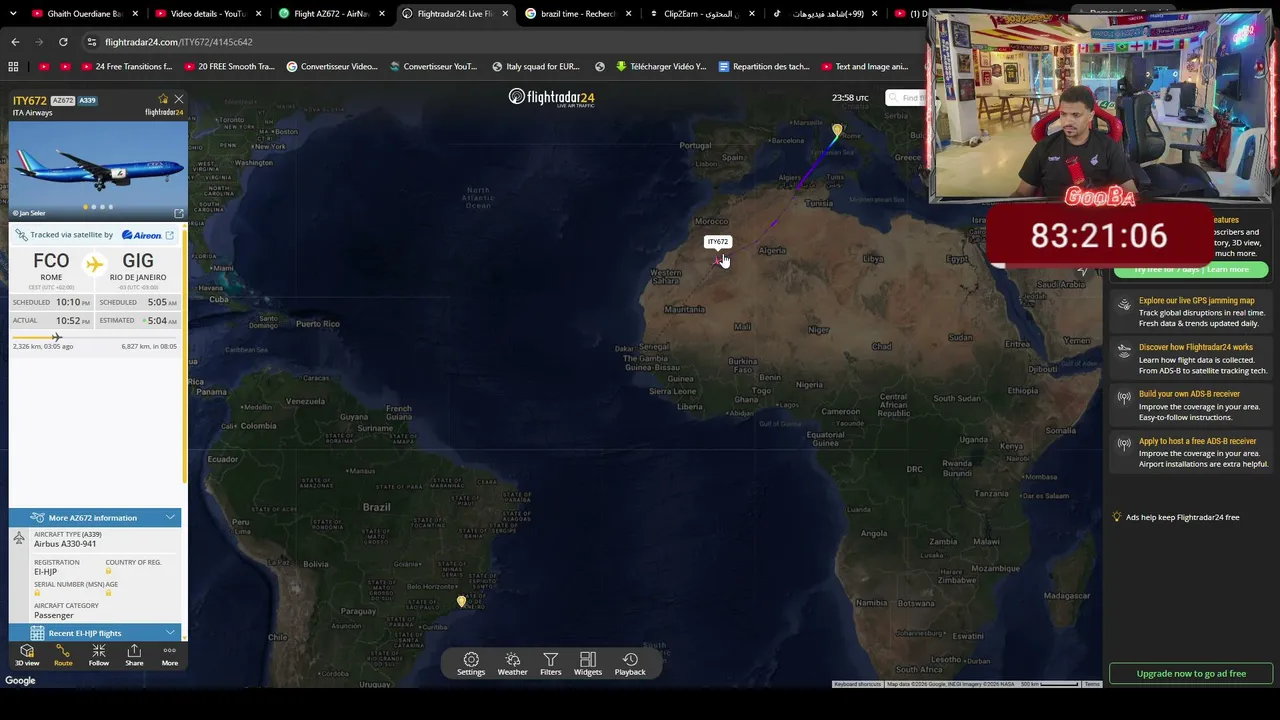Click the flight progress bar
This screenshot has height=720, width=1280.
pyautogui.click(x=95, y=337)
